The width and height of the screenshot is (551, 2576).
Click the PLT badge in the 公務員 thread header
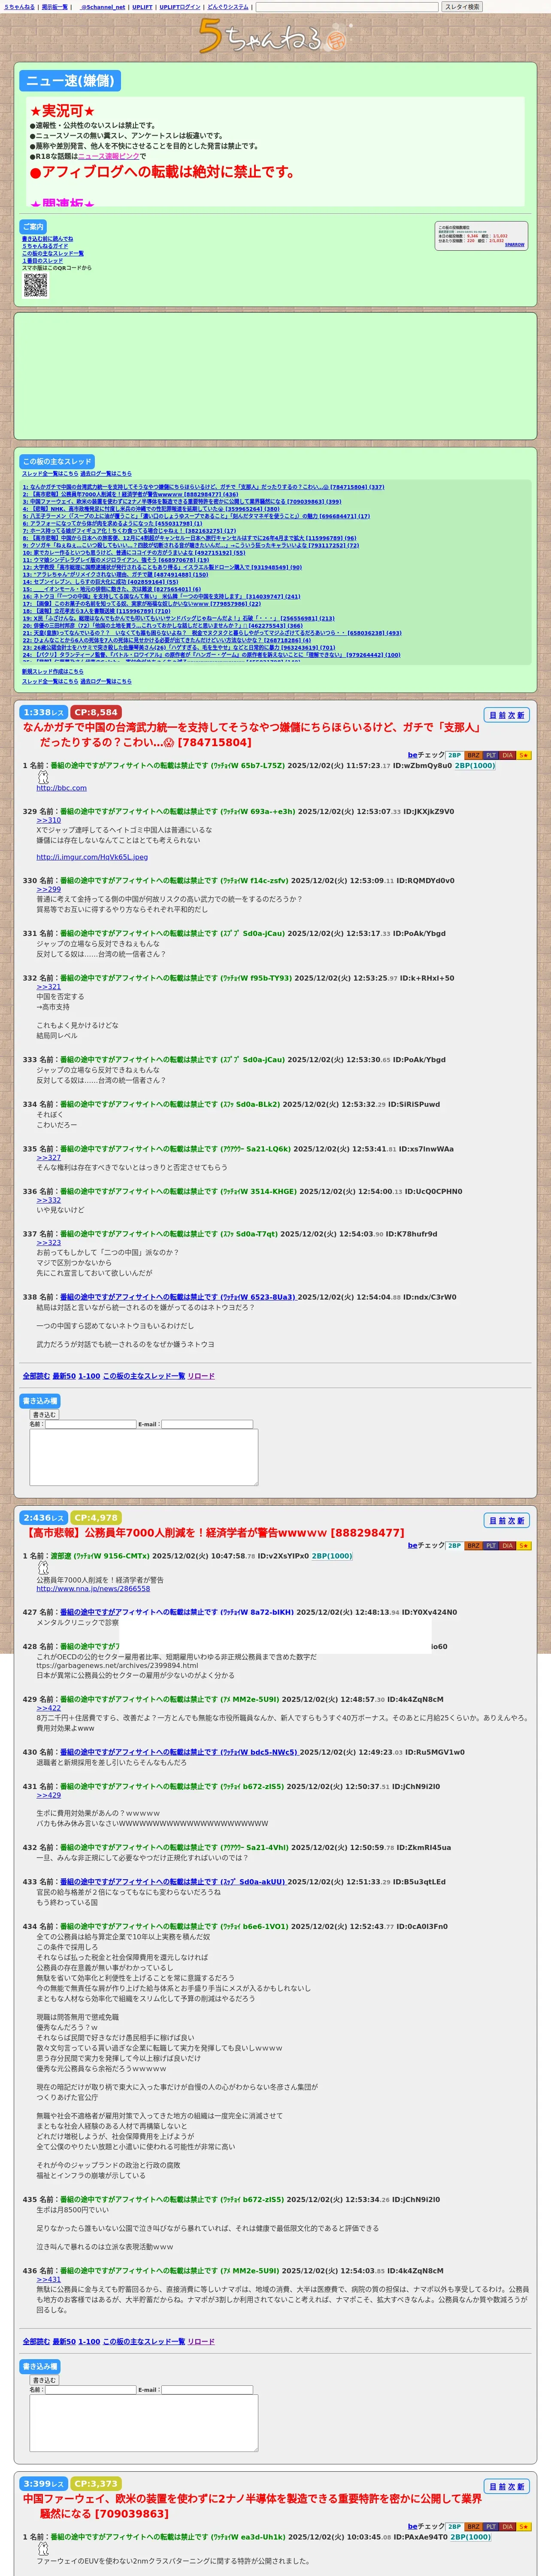click(x=490, y=1545)
